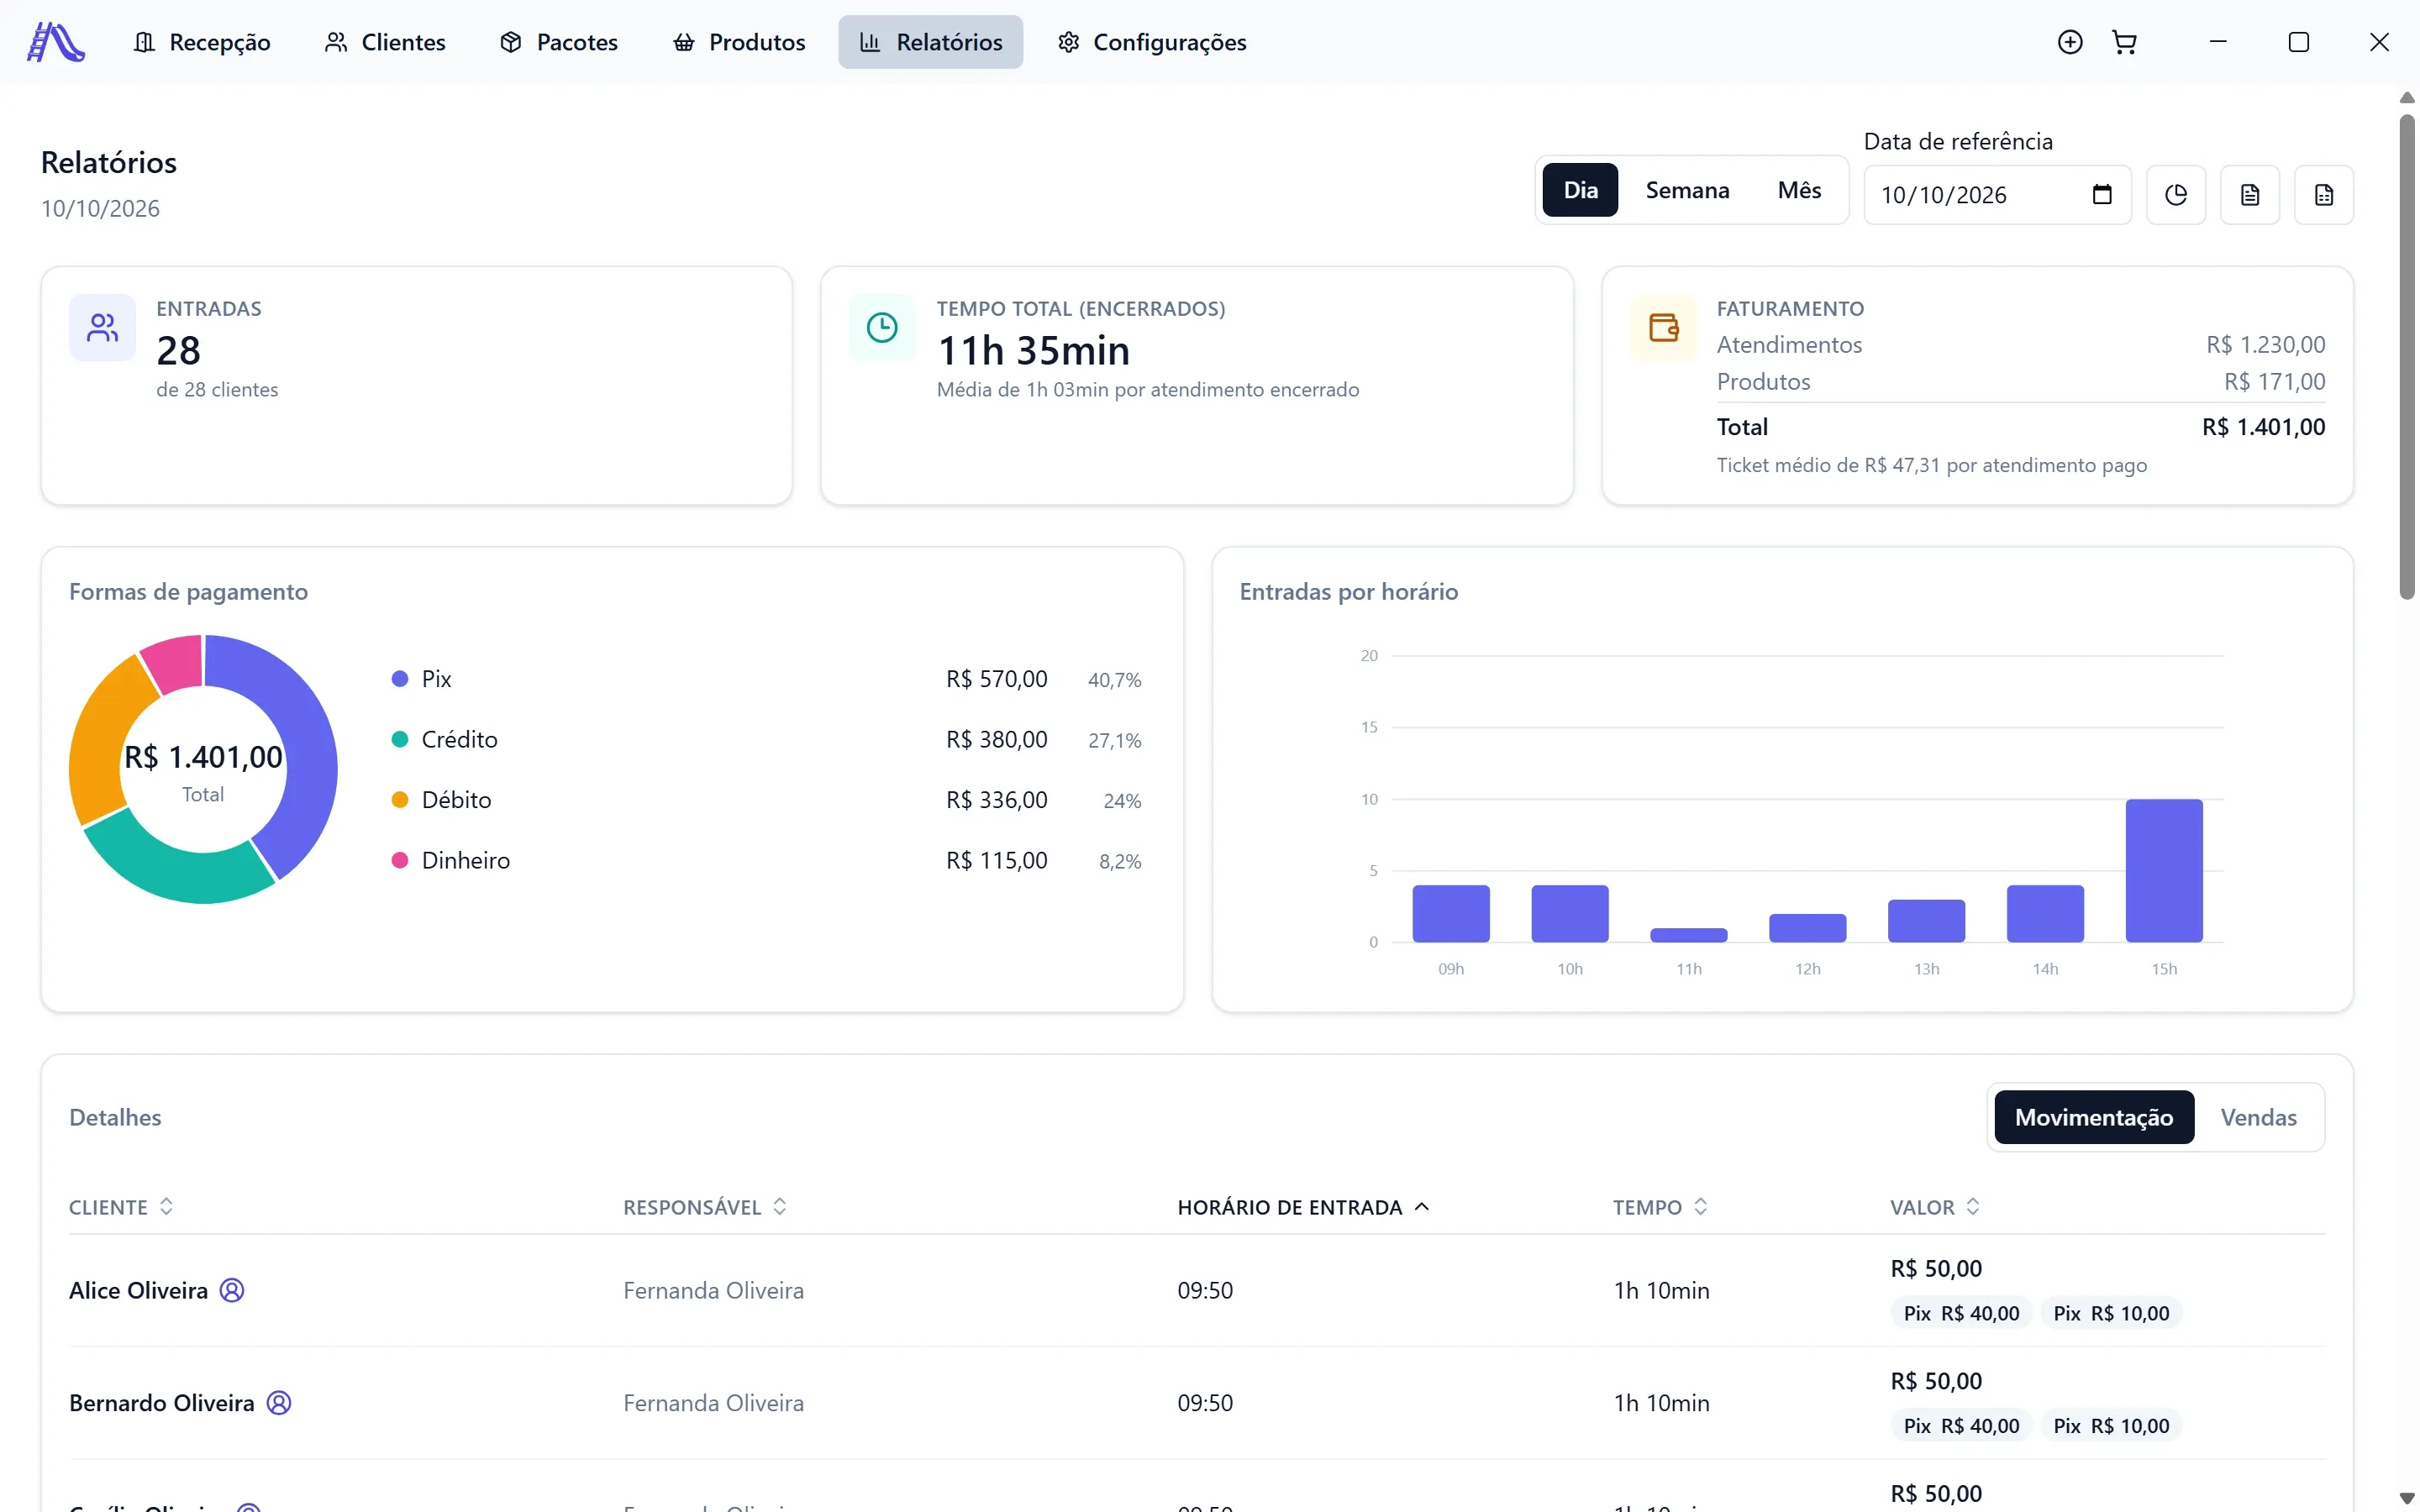
Task: Click the Pix legend color dot
Action: [x=400, y=679]
